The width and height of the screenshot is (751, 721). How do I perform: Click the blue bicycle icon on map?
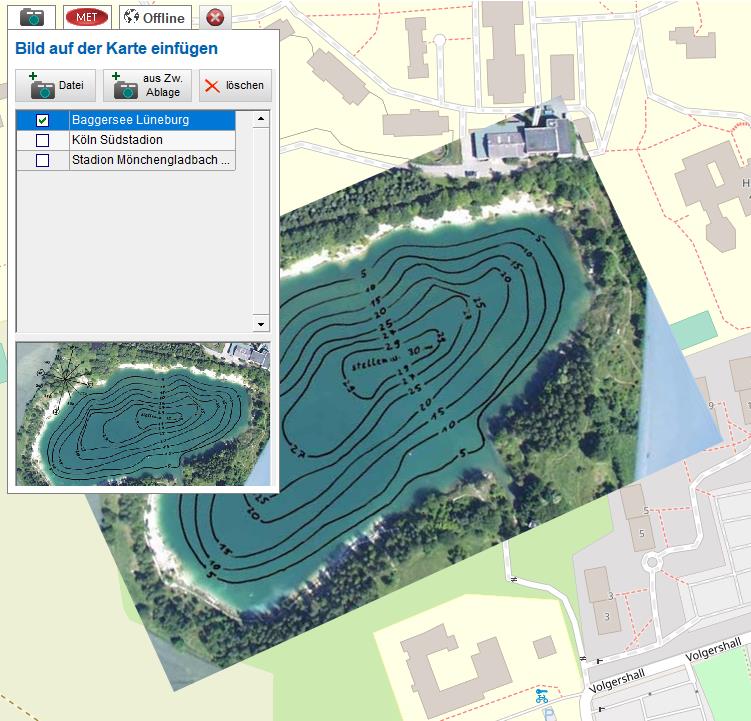[542, 696]
